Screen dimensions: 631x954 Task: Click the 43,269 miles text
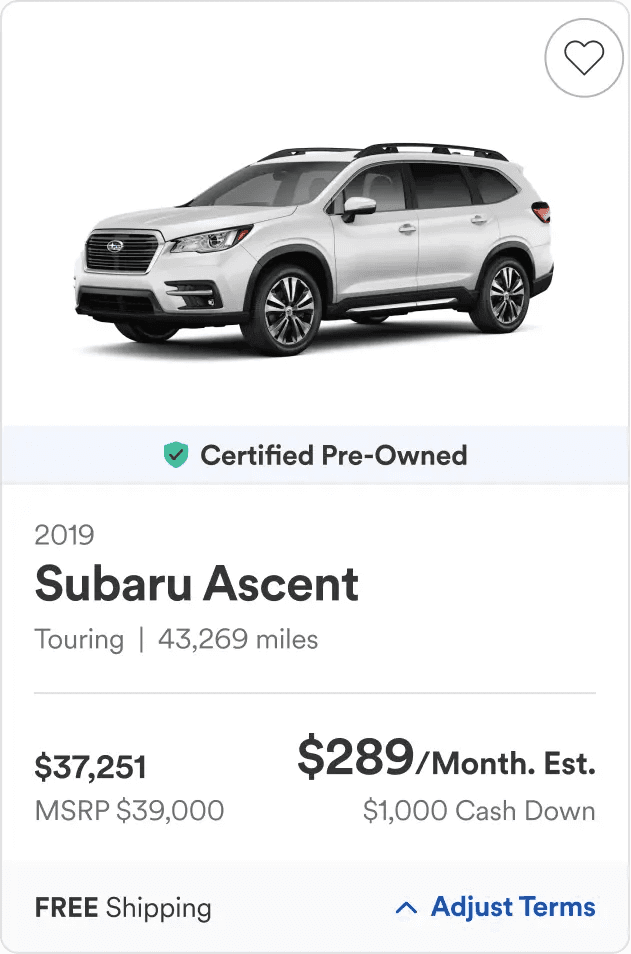(238, 639)
